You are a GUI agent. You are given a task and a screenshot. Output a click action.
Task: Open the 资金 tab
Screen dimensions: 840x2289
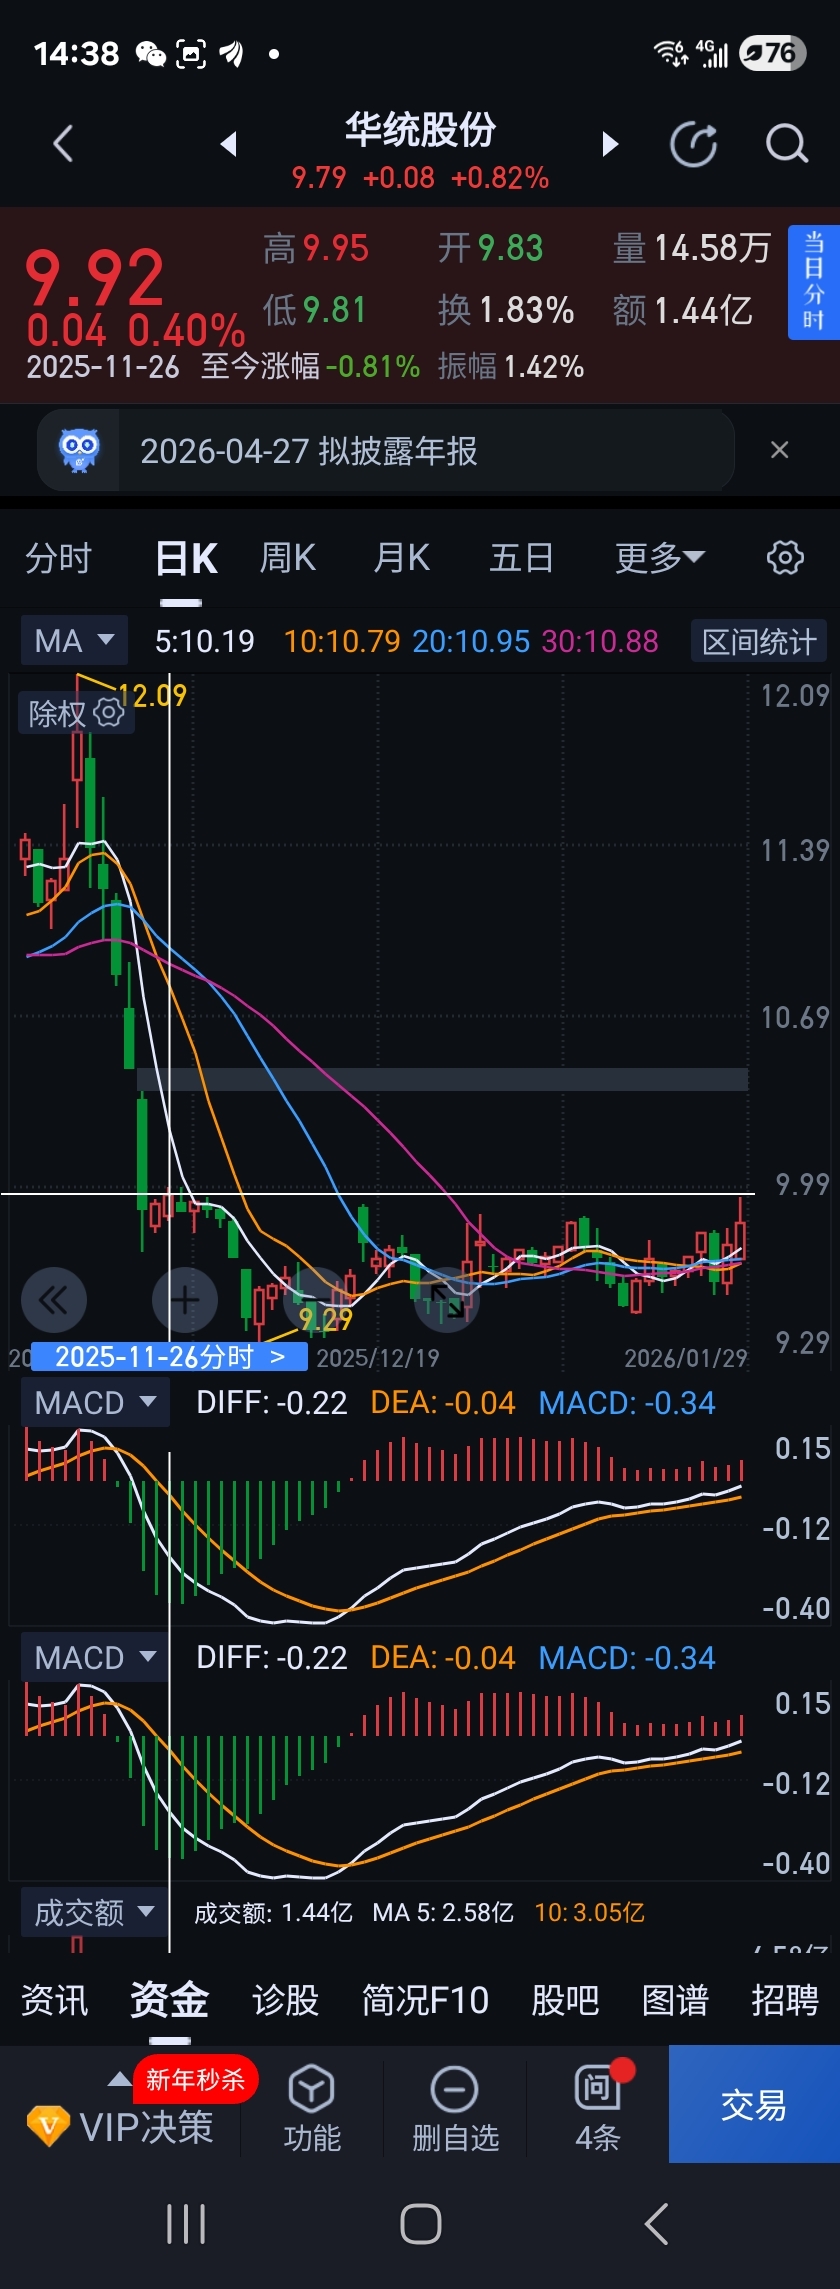[x=169, y=1999]
